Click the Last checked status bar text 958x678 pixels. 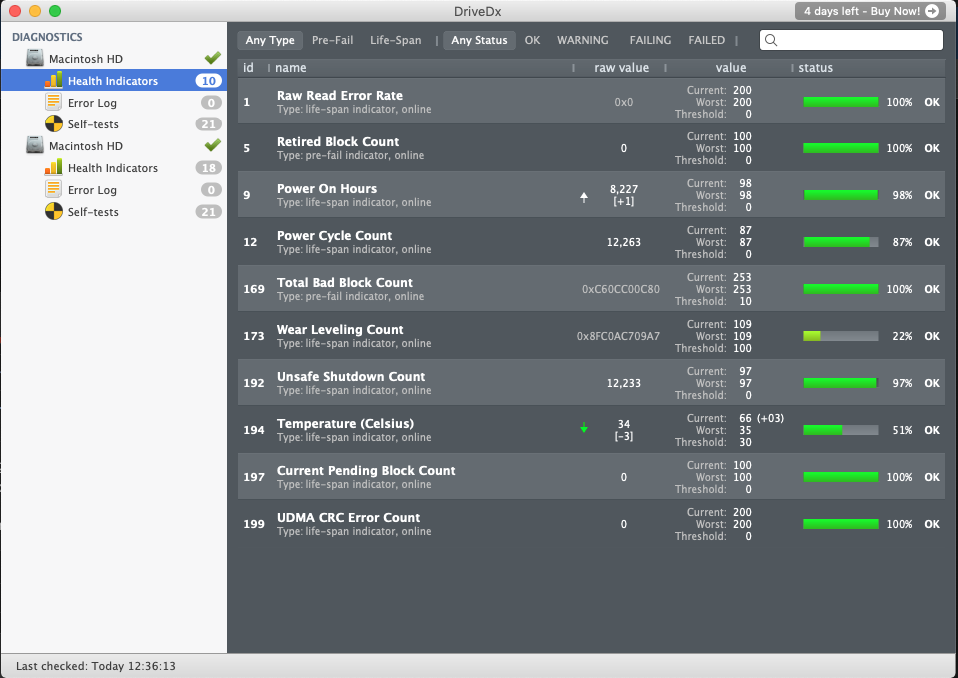(96, 666)
